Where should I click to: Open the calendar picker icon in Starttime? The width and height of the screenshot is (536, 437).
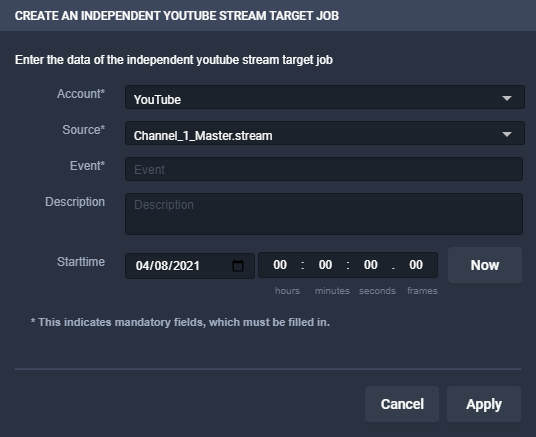(x=238, y=266)
